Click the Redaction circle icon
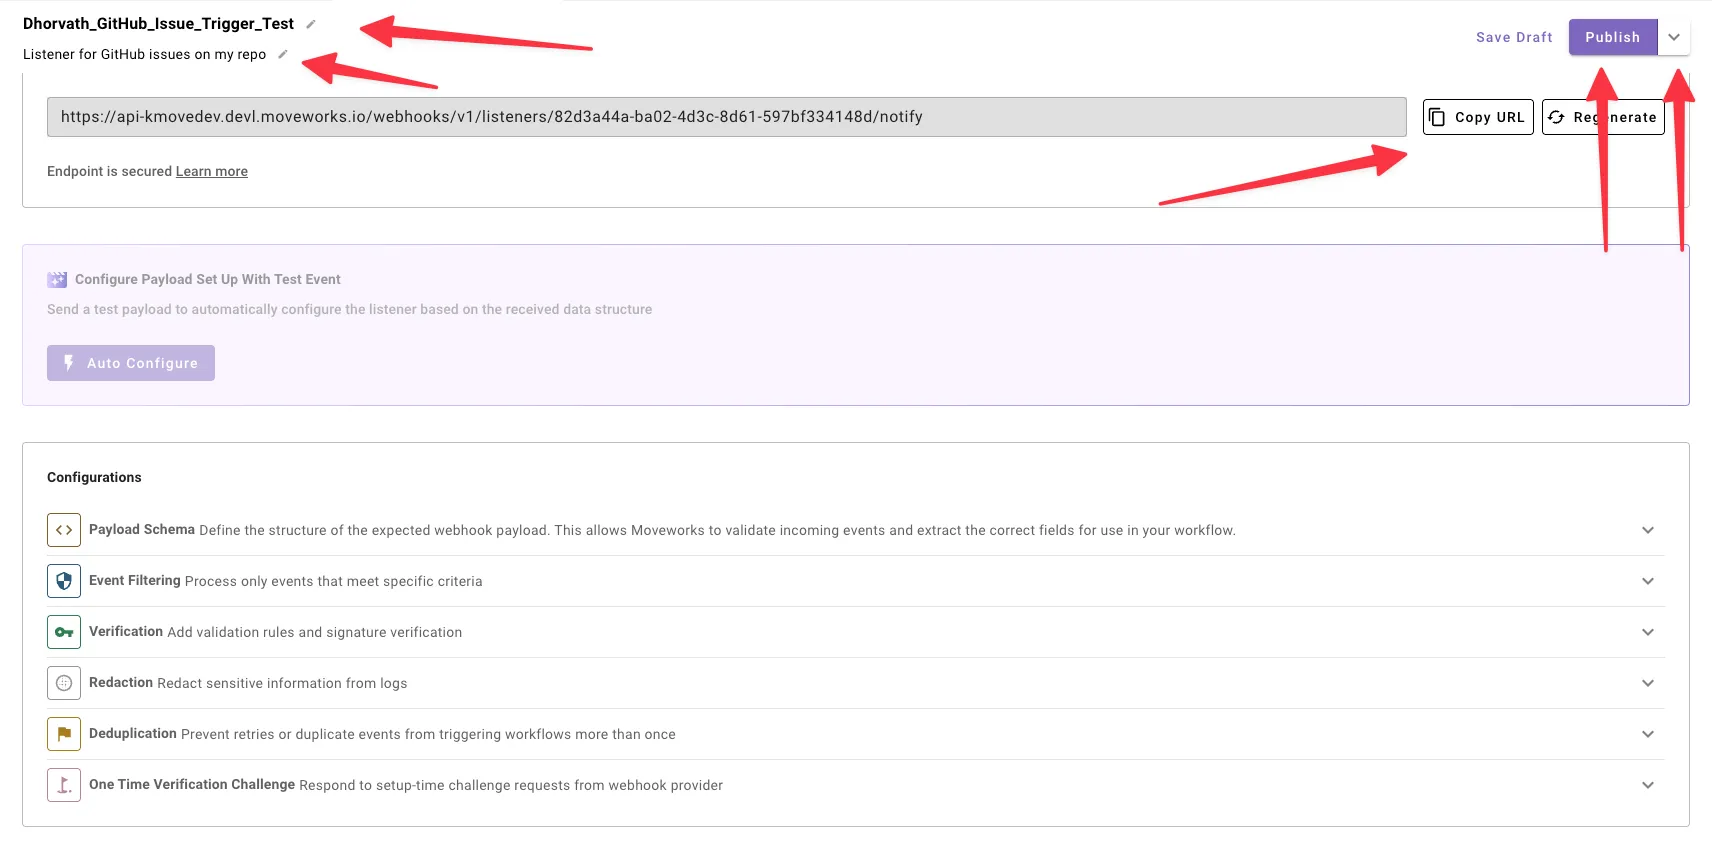Image resolution: width=1712 pixels, height=842 pixels. [64, 683]
